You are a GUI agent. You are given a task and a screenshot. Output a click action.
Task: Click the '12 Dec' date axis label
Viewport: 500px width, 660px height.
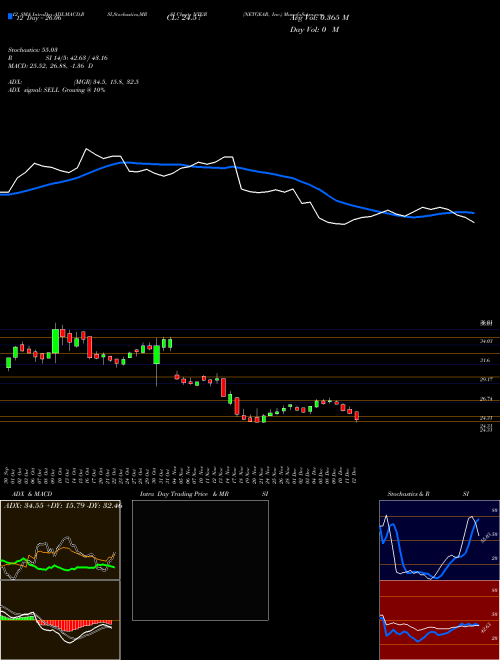click(356, 475)
